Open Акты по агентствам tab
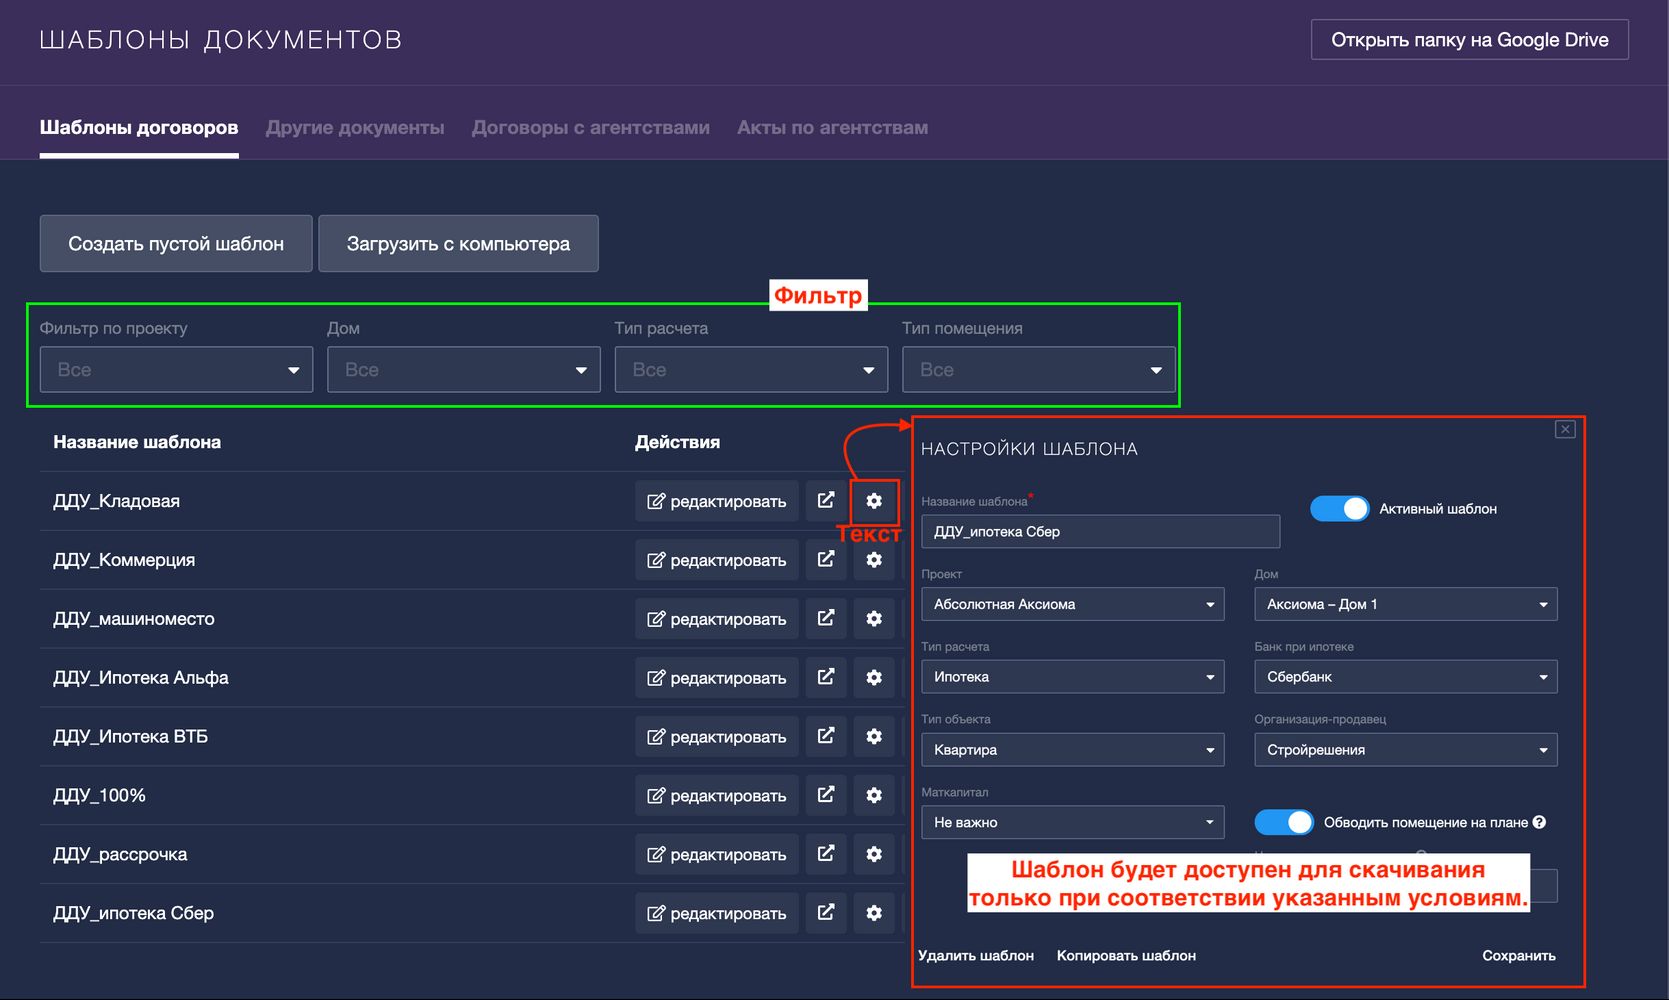 tap(832, 128)
